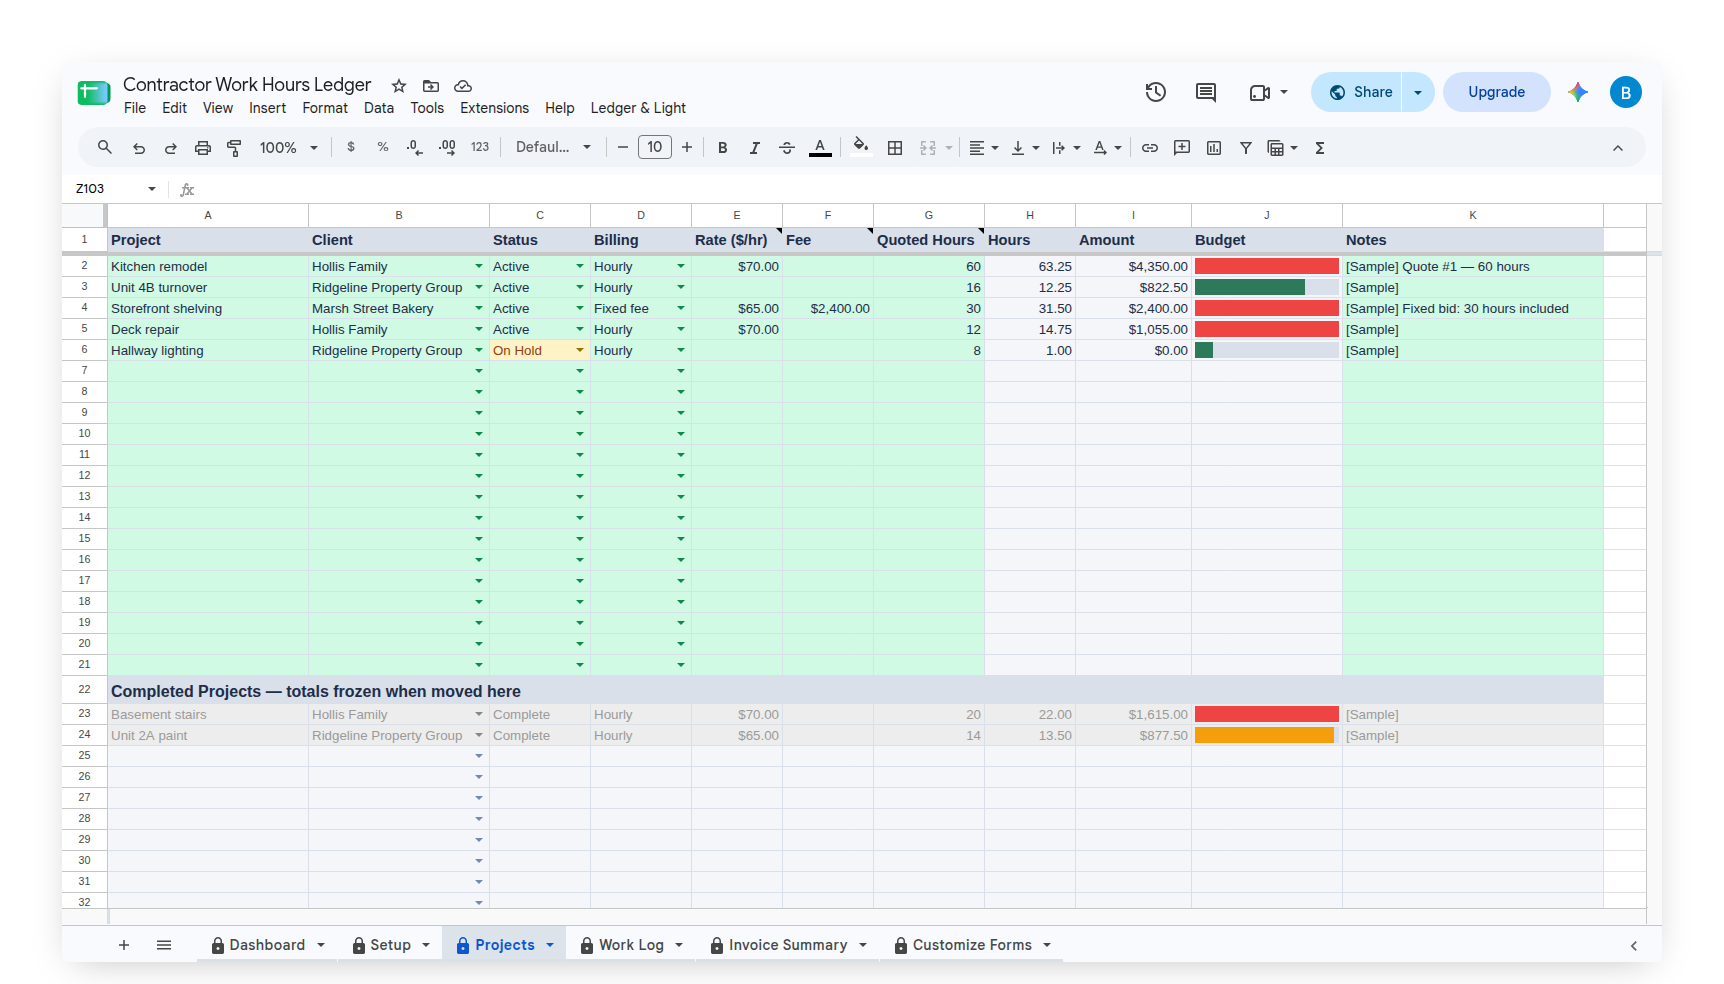
Task: Show the all sheets list
Action: [164, 945]
